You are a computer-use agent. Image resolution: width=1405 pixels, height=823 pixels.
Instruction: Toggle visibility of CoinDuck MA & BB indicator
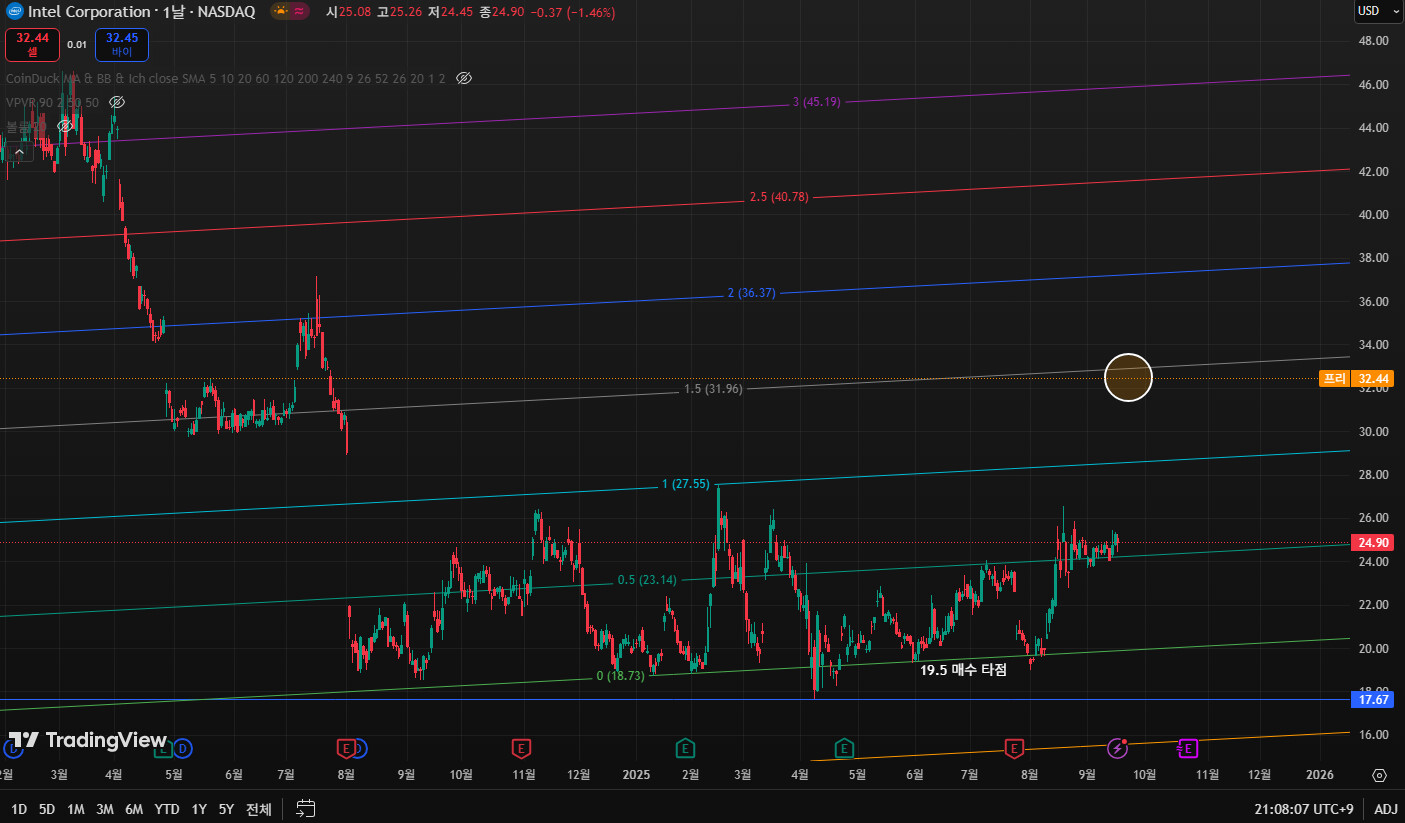coord(463,78)
